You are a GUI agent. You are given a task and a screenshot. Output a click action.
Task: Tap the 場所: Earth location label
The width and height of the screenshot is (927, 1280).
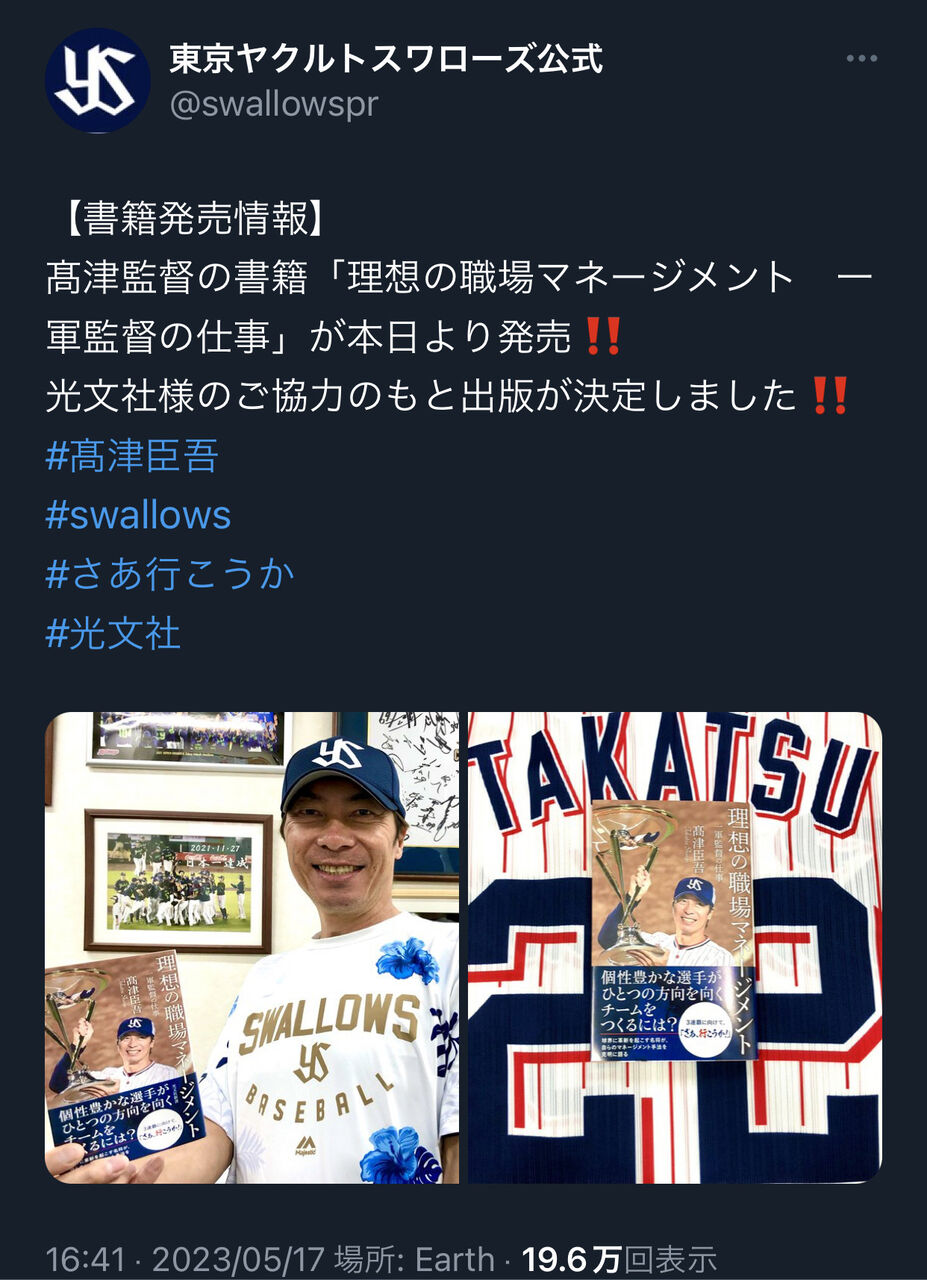(409, 1259)
